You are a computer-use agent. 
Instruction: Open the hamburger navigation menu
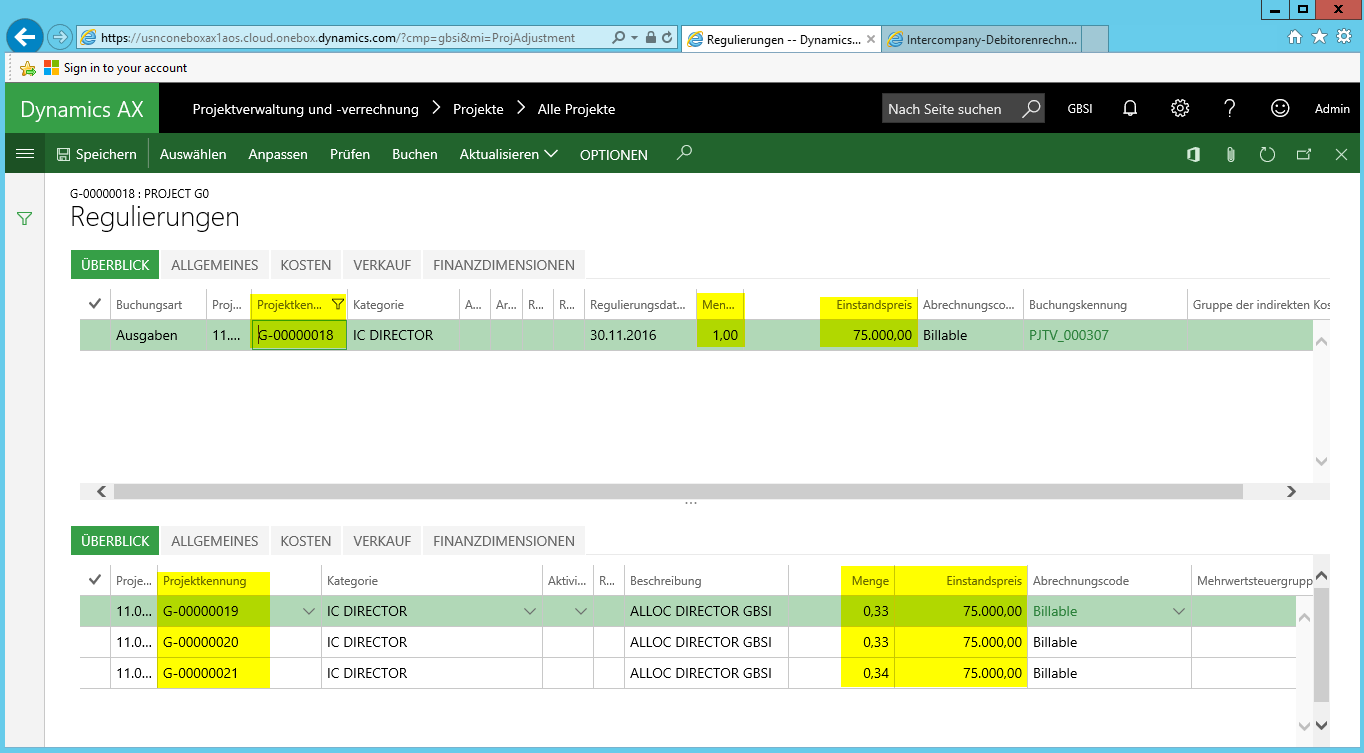click(x=25, y=154)
